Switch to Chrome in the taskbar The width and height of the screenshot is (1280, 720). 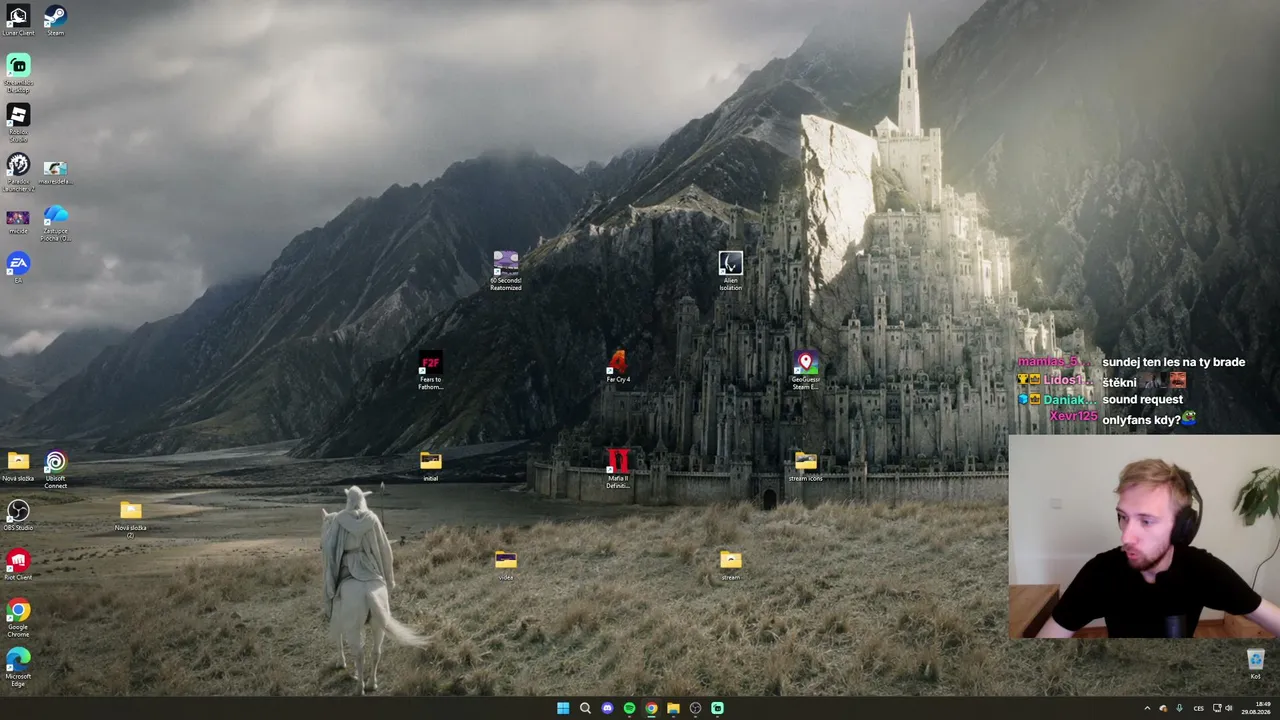651,708
